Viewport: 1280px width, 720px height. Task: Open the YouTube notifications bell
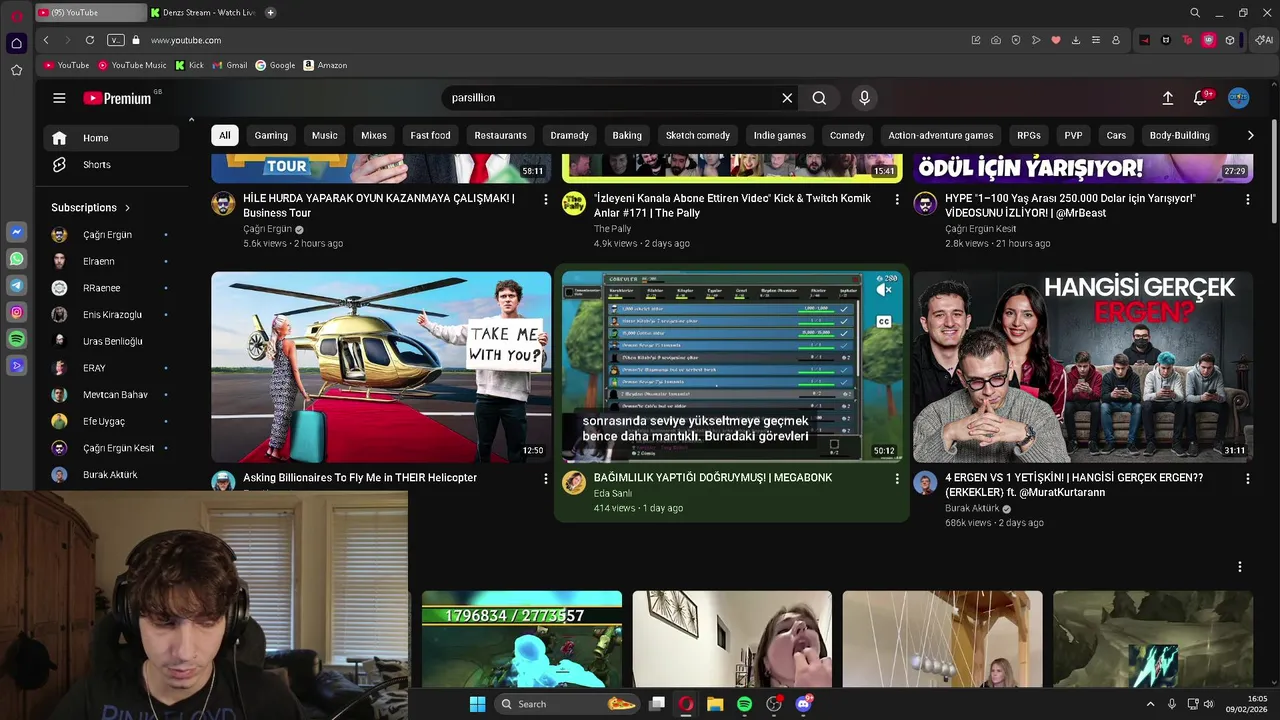(x=1201, y=98)
